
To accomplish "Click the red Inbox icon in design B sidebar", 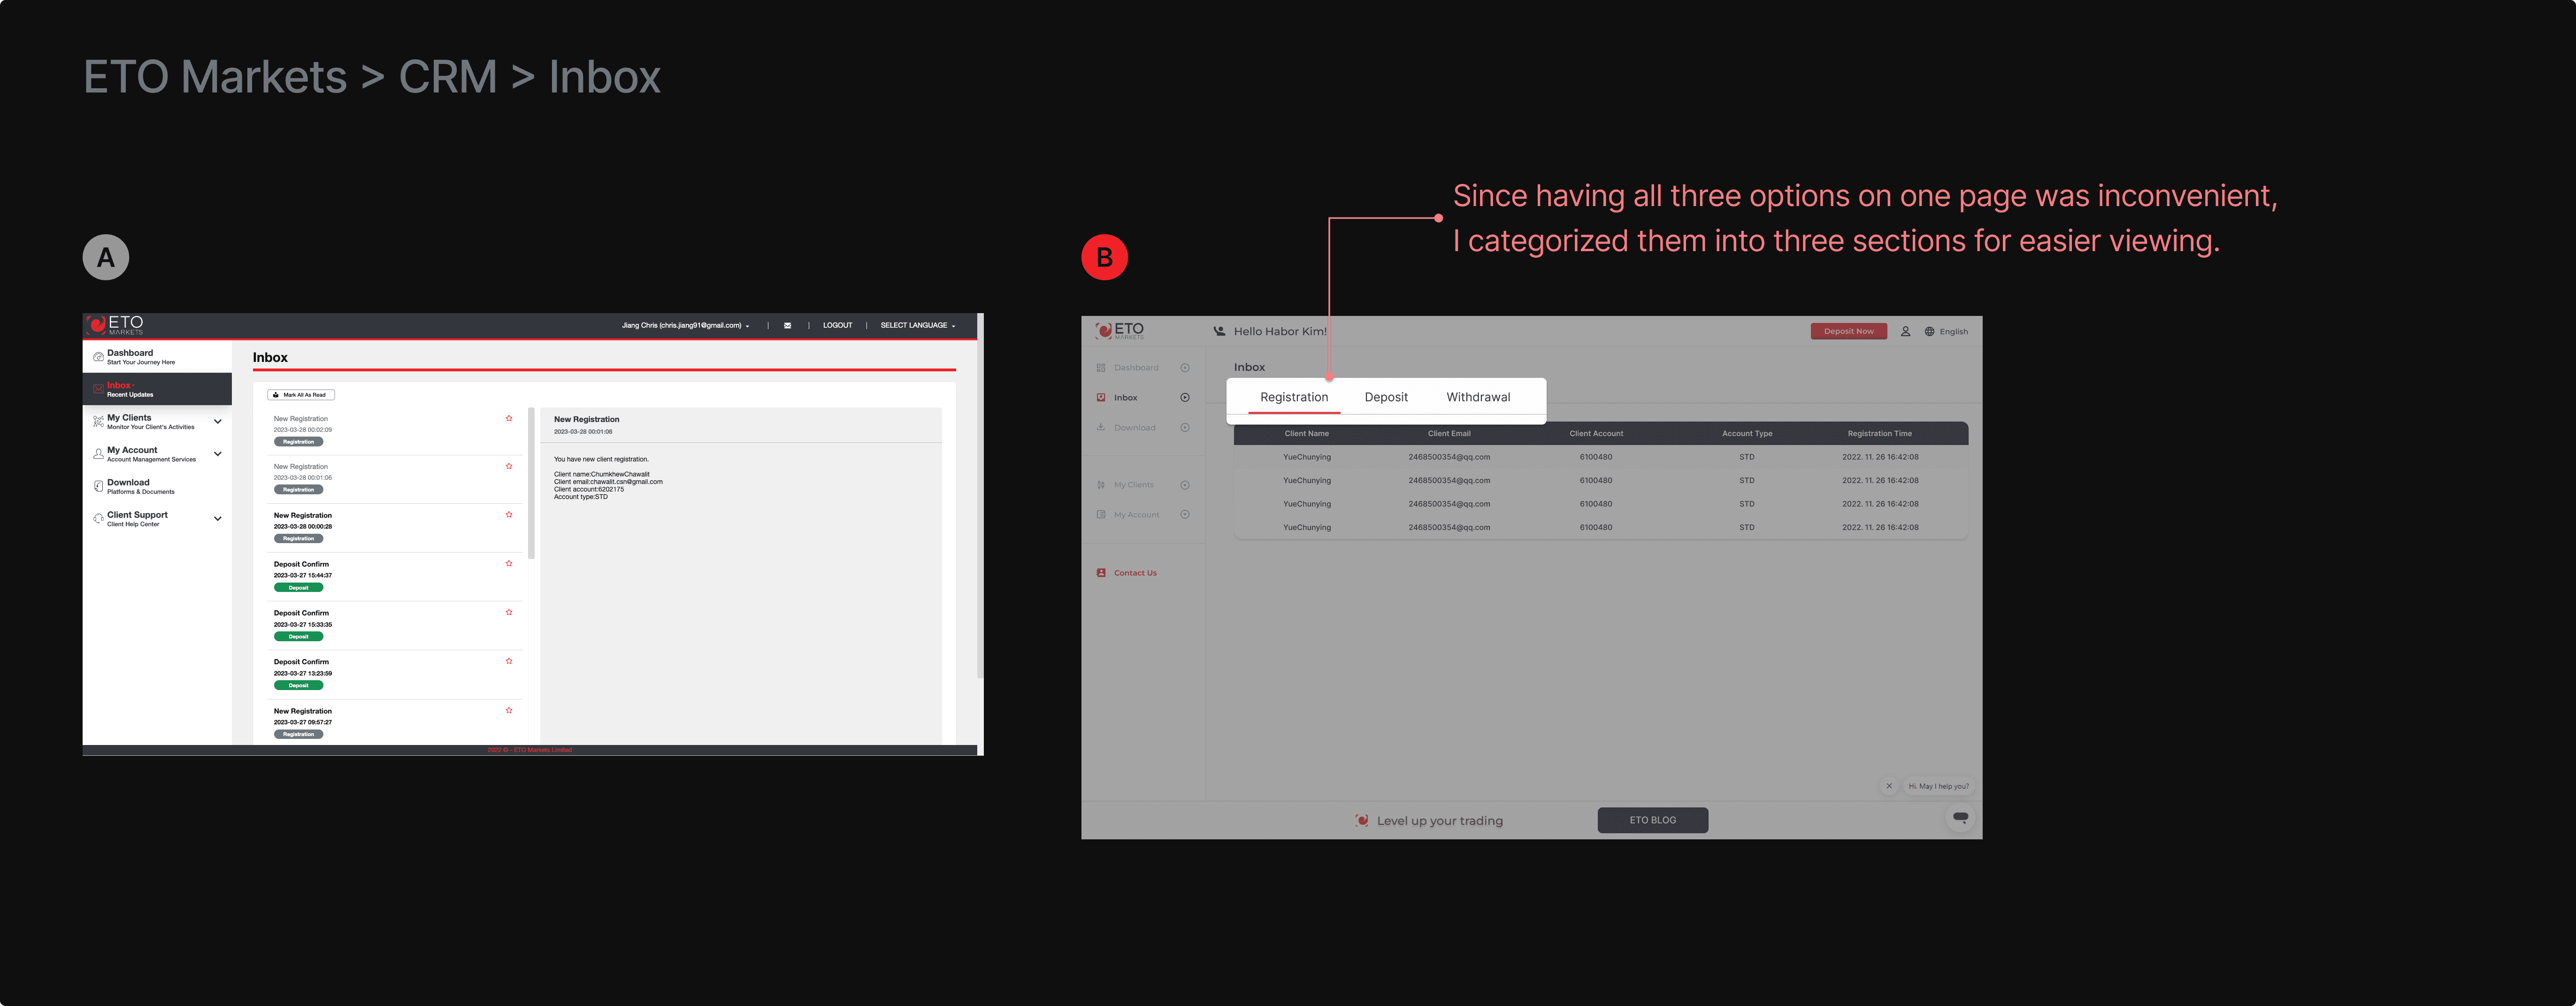I will point(1101,398).
